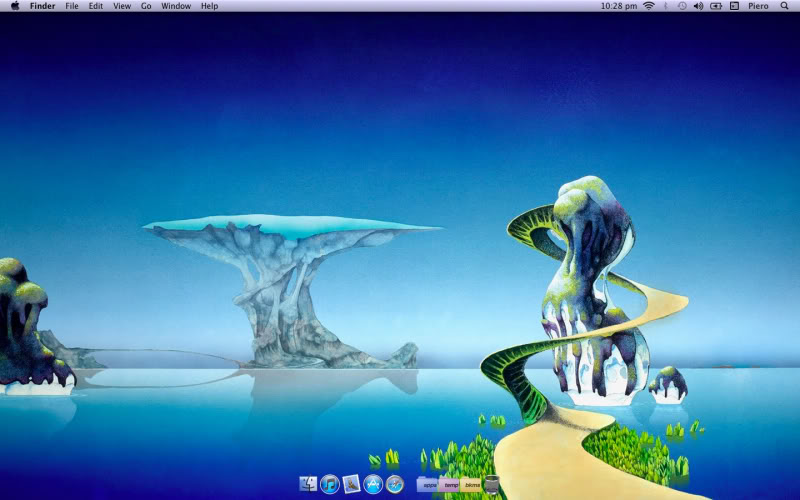Open the Go menu
This screenshot has height=500, width=800.
point(146,6)
